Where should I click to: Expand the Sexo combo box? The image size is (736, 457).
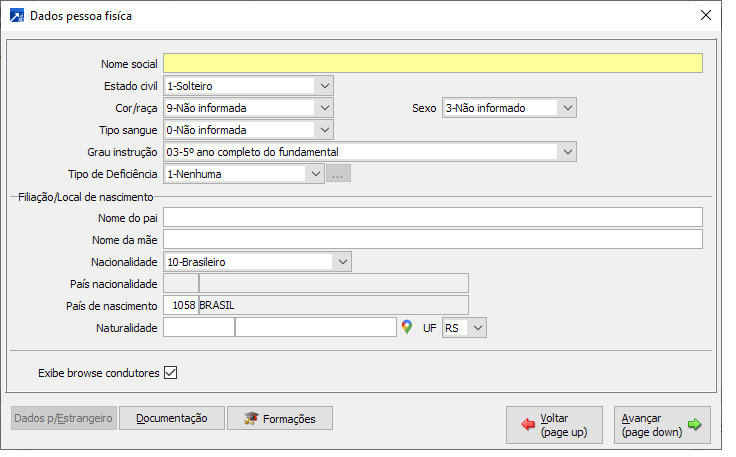[x=567, y=108]
